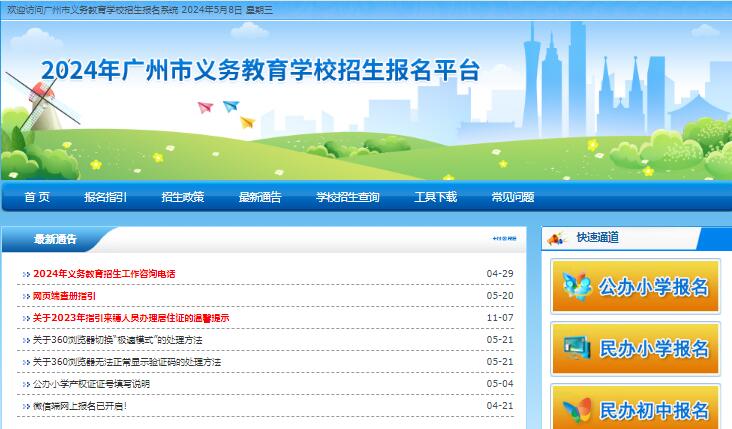
Task: Open the 网页端查册指引 notice
Action: (x=64, y=296)
